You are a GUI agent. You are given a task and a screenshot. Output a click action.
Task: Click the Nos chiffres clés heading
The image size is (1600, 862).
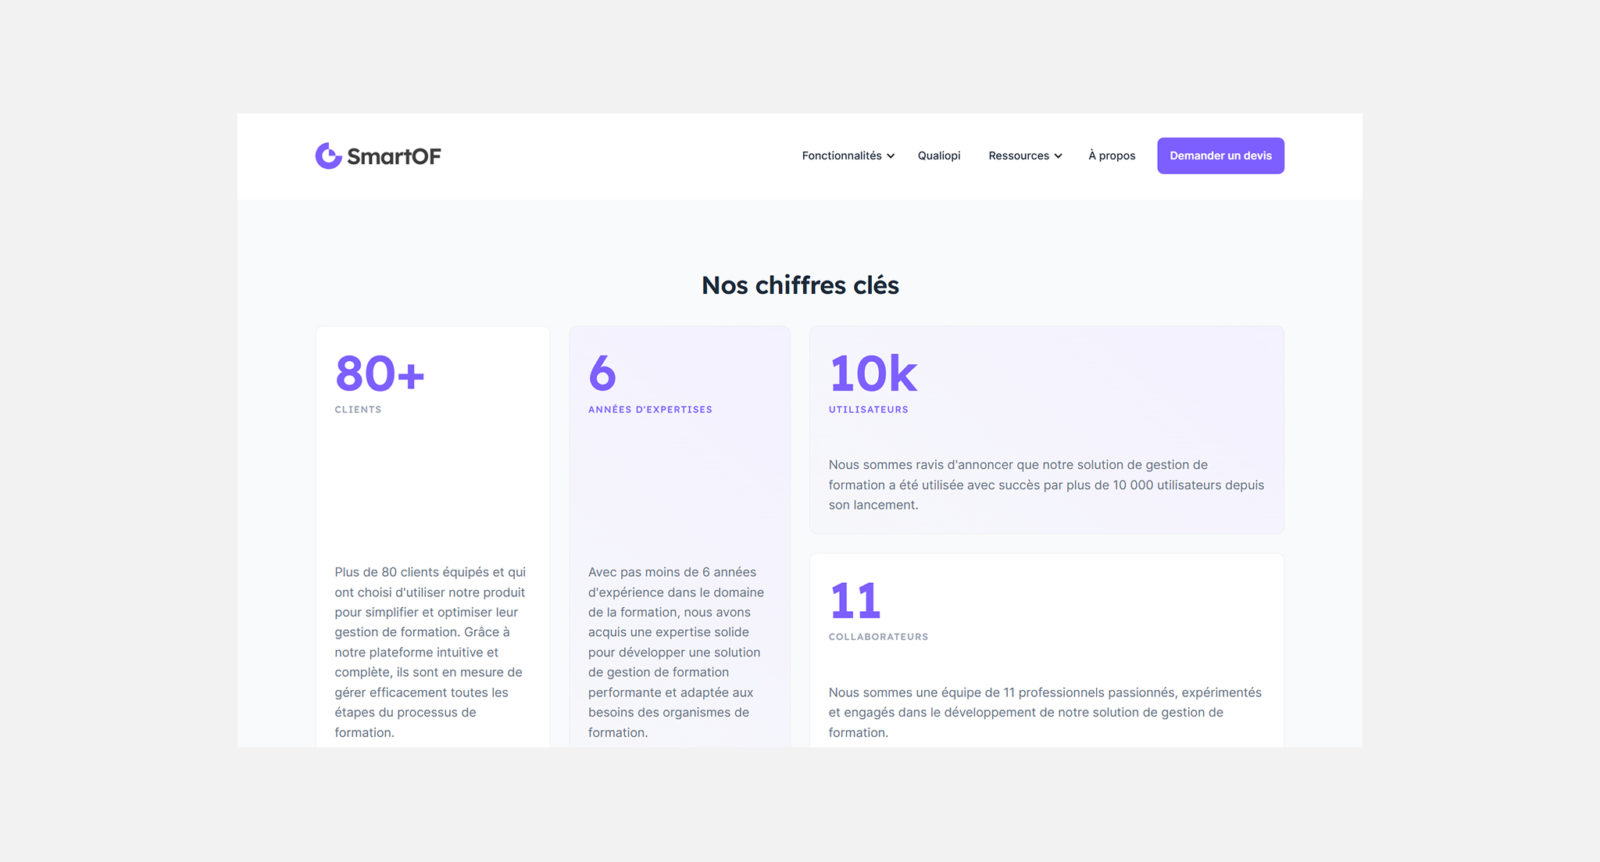click(800, 286)
